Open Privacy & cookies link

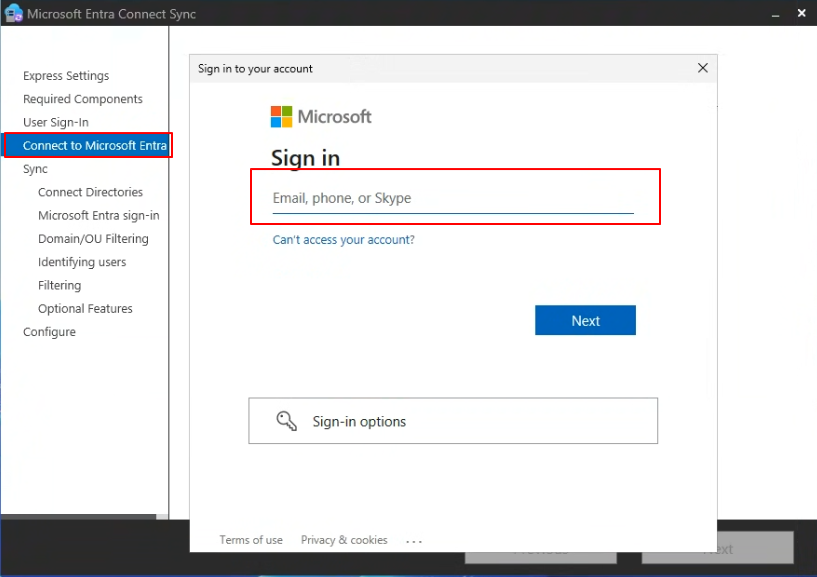(344, 540)
